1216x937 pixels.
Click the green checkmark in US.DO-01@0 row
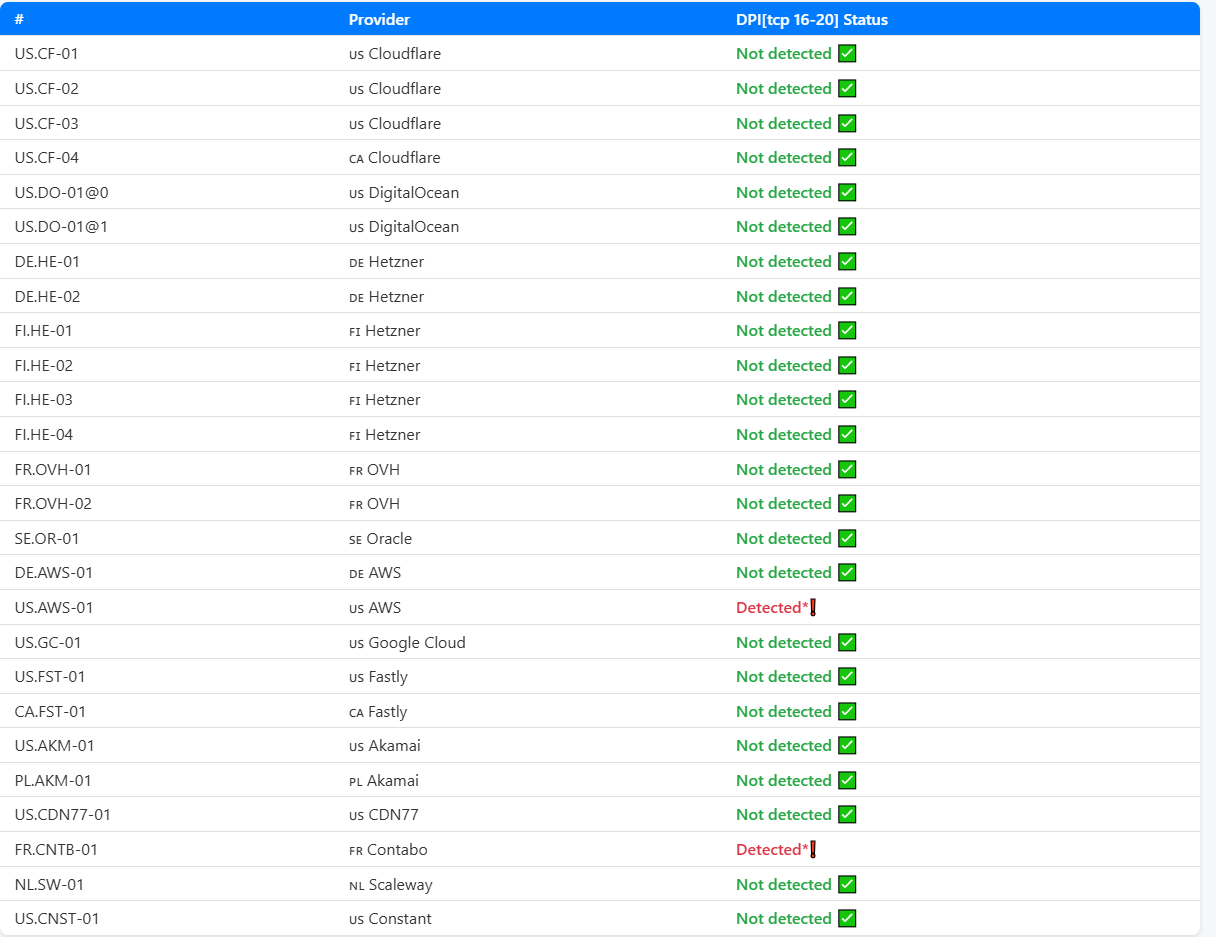847,192
